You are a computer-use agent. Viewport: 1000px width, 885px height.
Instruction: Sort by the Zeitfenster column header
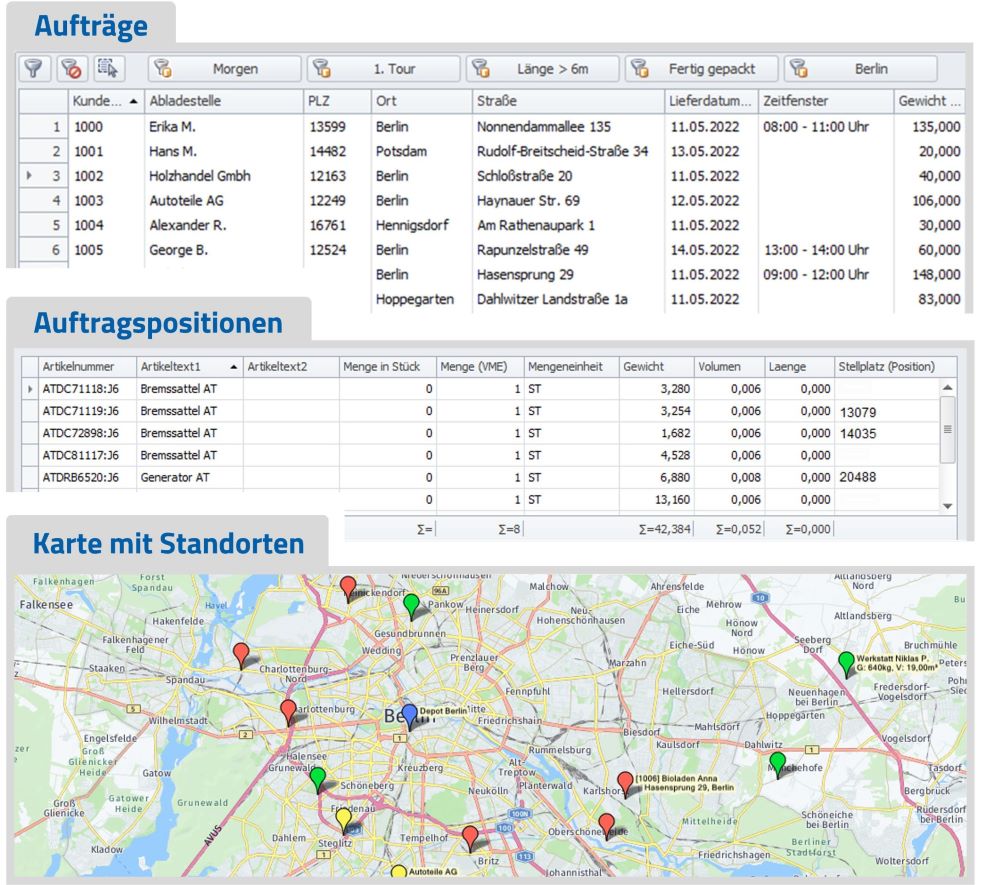(826, 101)
